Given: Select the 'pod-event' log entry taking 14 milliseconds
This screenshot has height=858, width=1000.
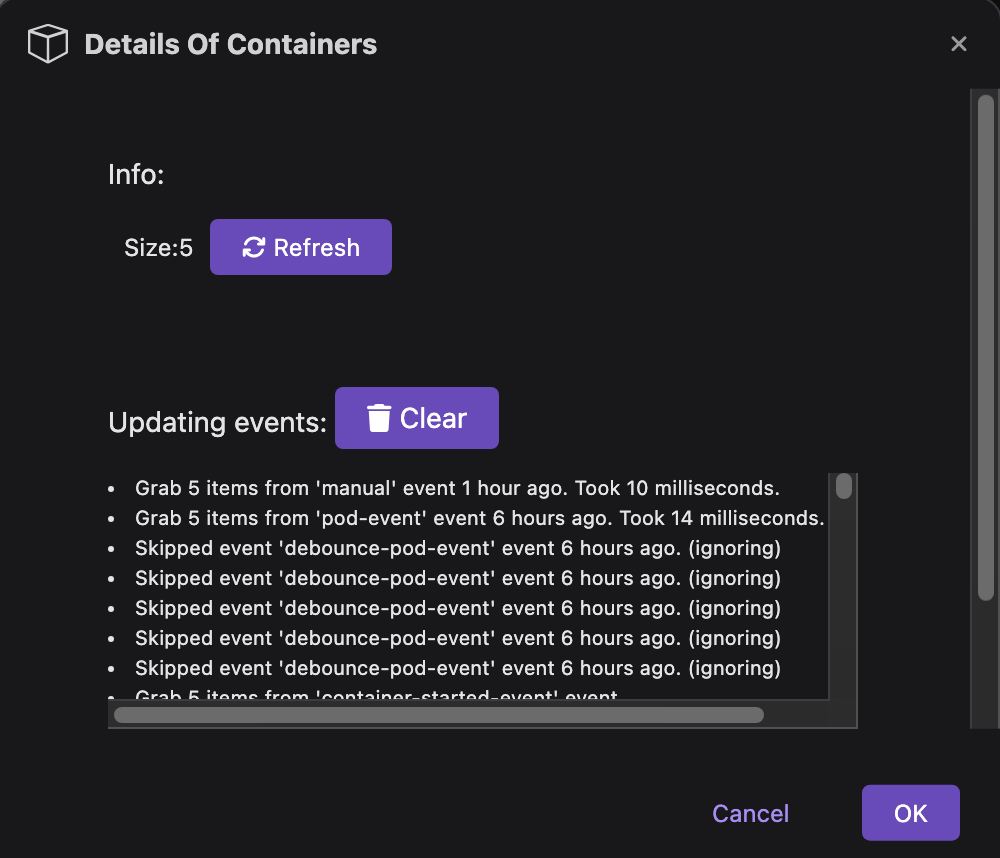Looking at the screenshot, I should (x=478, y=518).
